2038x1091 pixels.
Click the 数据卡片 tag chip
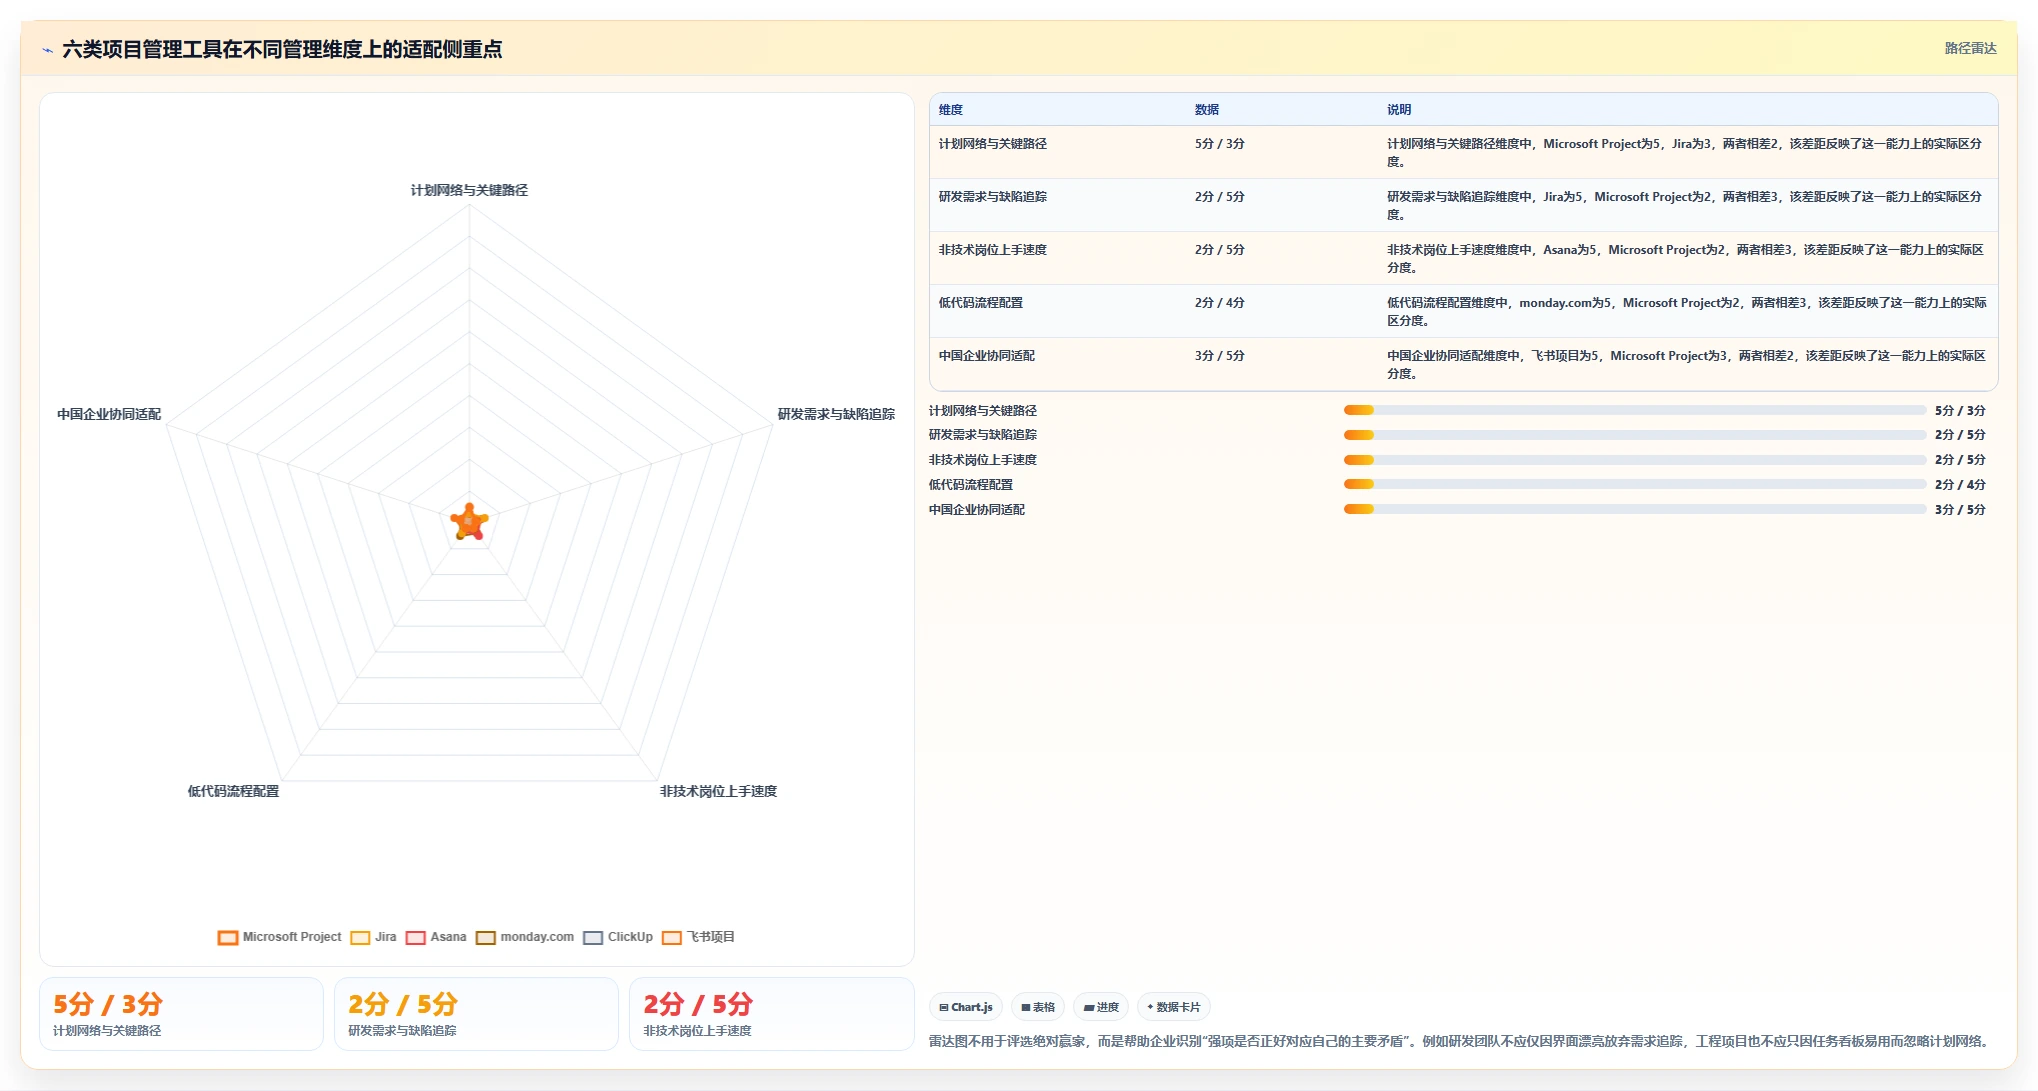(x=1174, y=1007)
